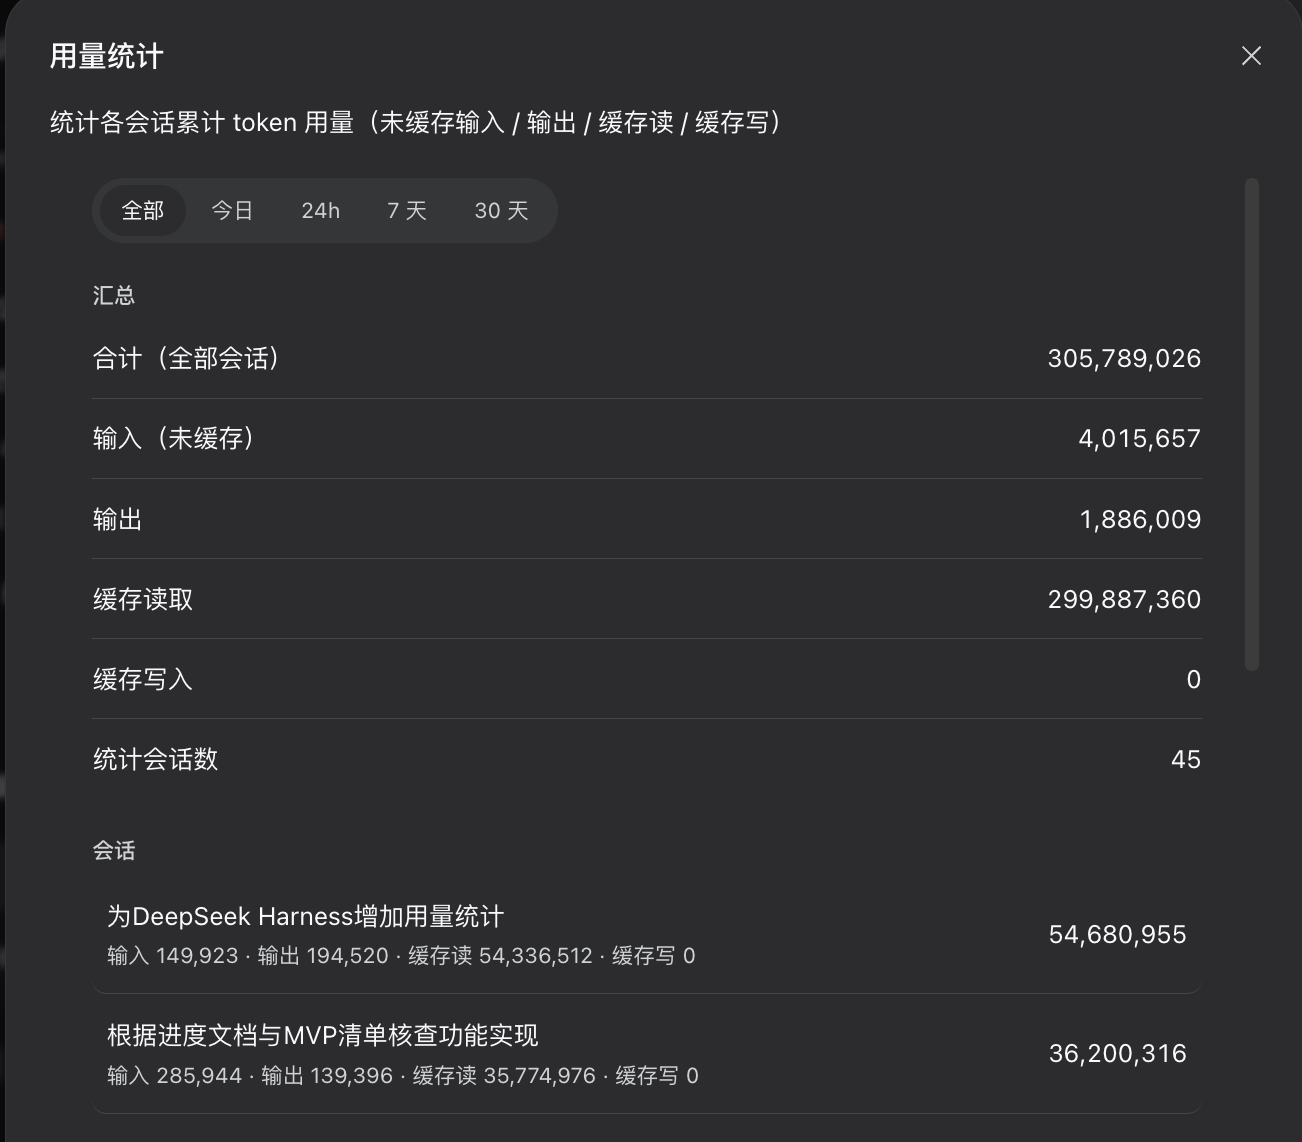
Task: Switch to the 24h tab
Action: [321, 211]
